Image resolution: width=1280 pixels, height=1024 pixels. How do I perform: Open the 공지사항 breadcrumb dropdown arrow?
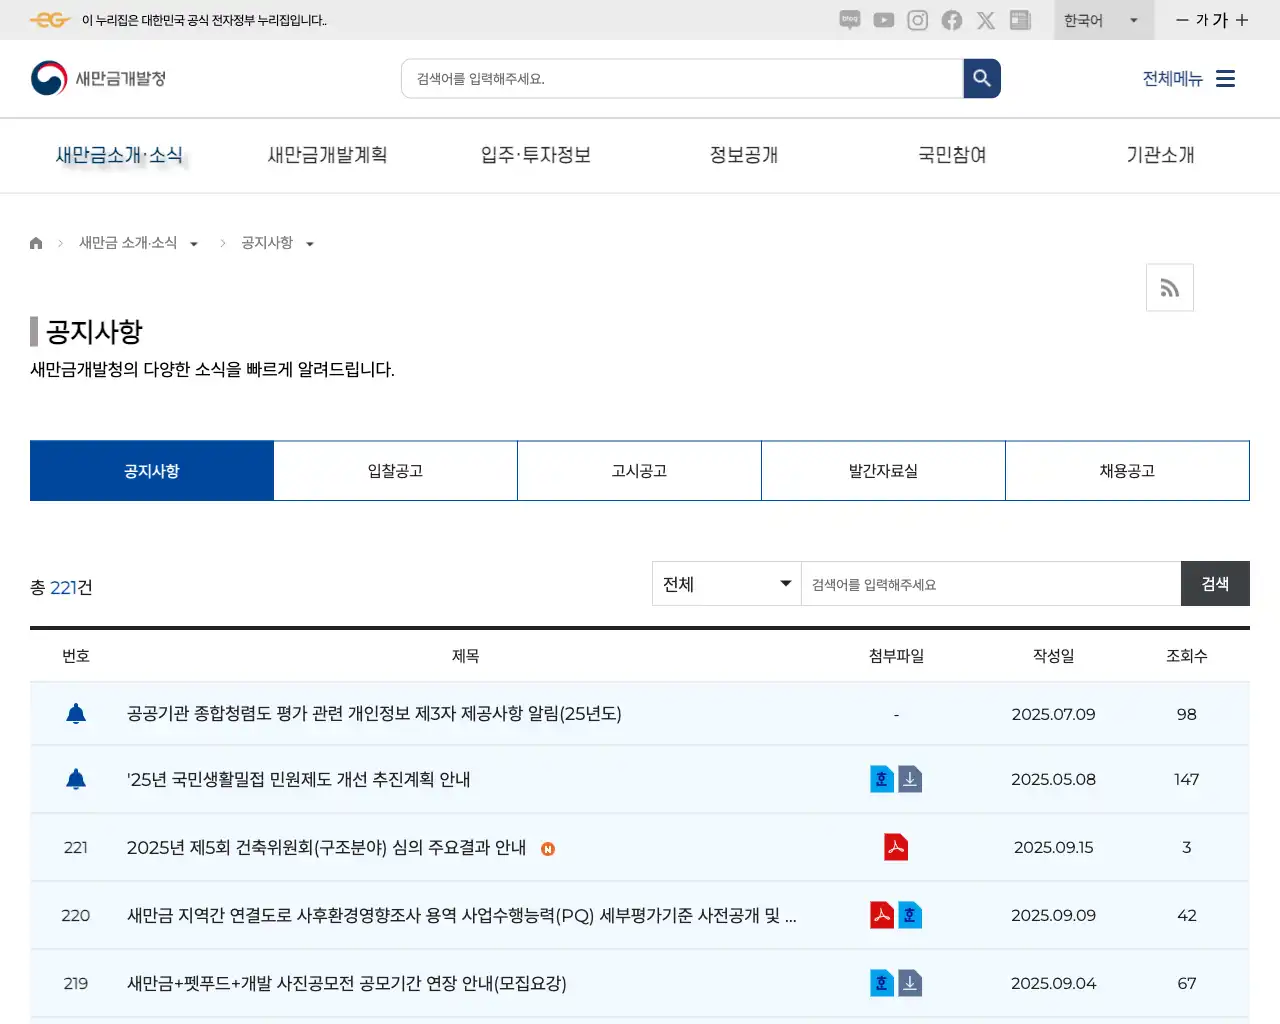(310, 243)
